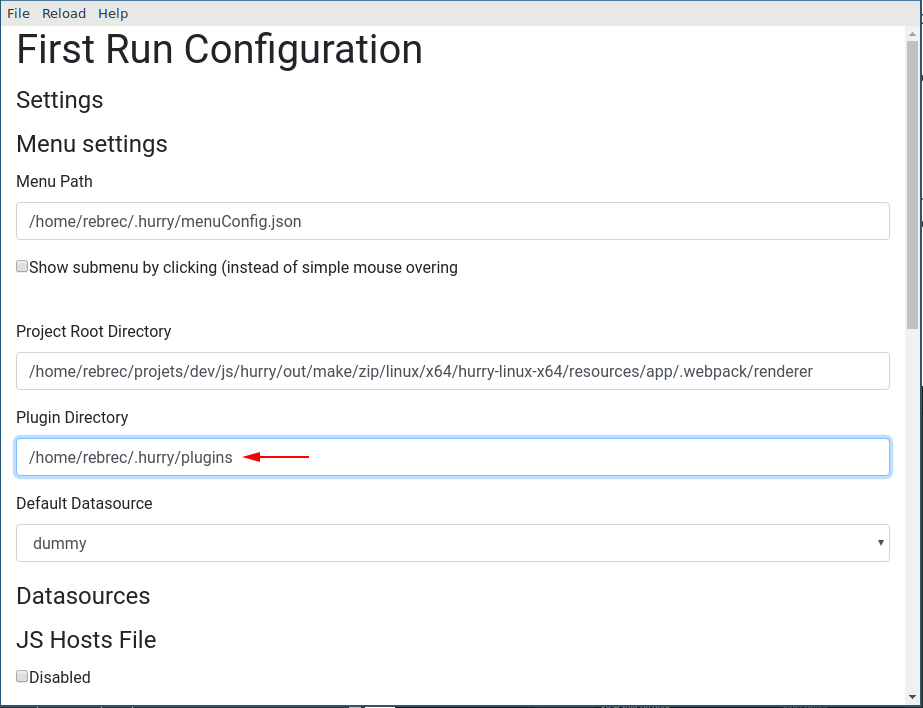Tick the Disabled checkbox under JS Hosts File
923x708 pixels.
tap(22, 677)
